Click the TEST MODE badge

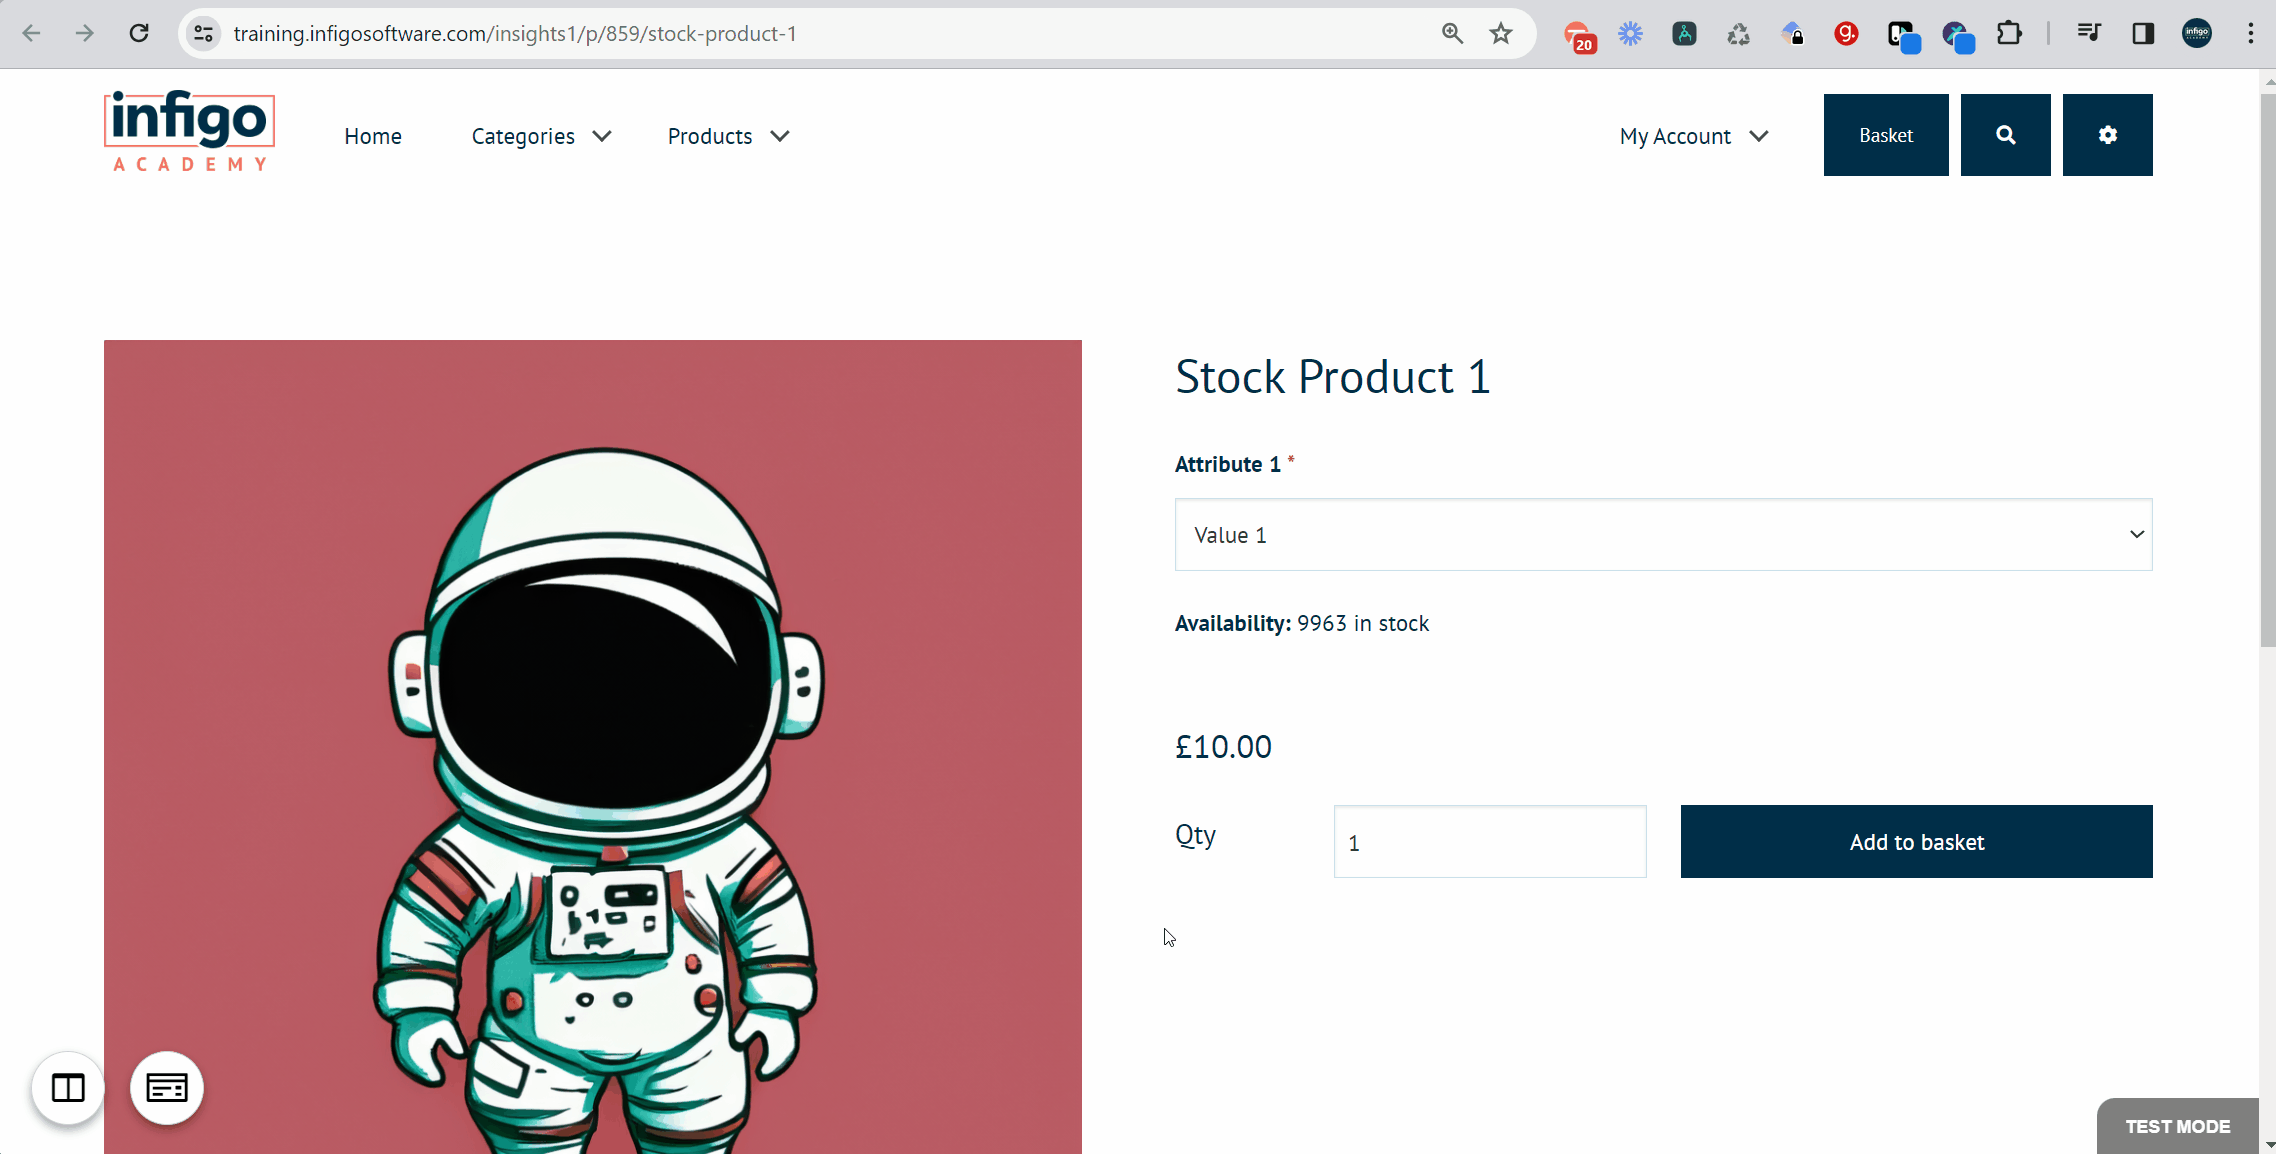pyautogui.click(x=2177, y=1126)
